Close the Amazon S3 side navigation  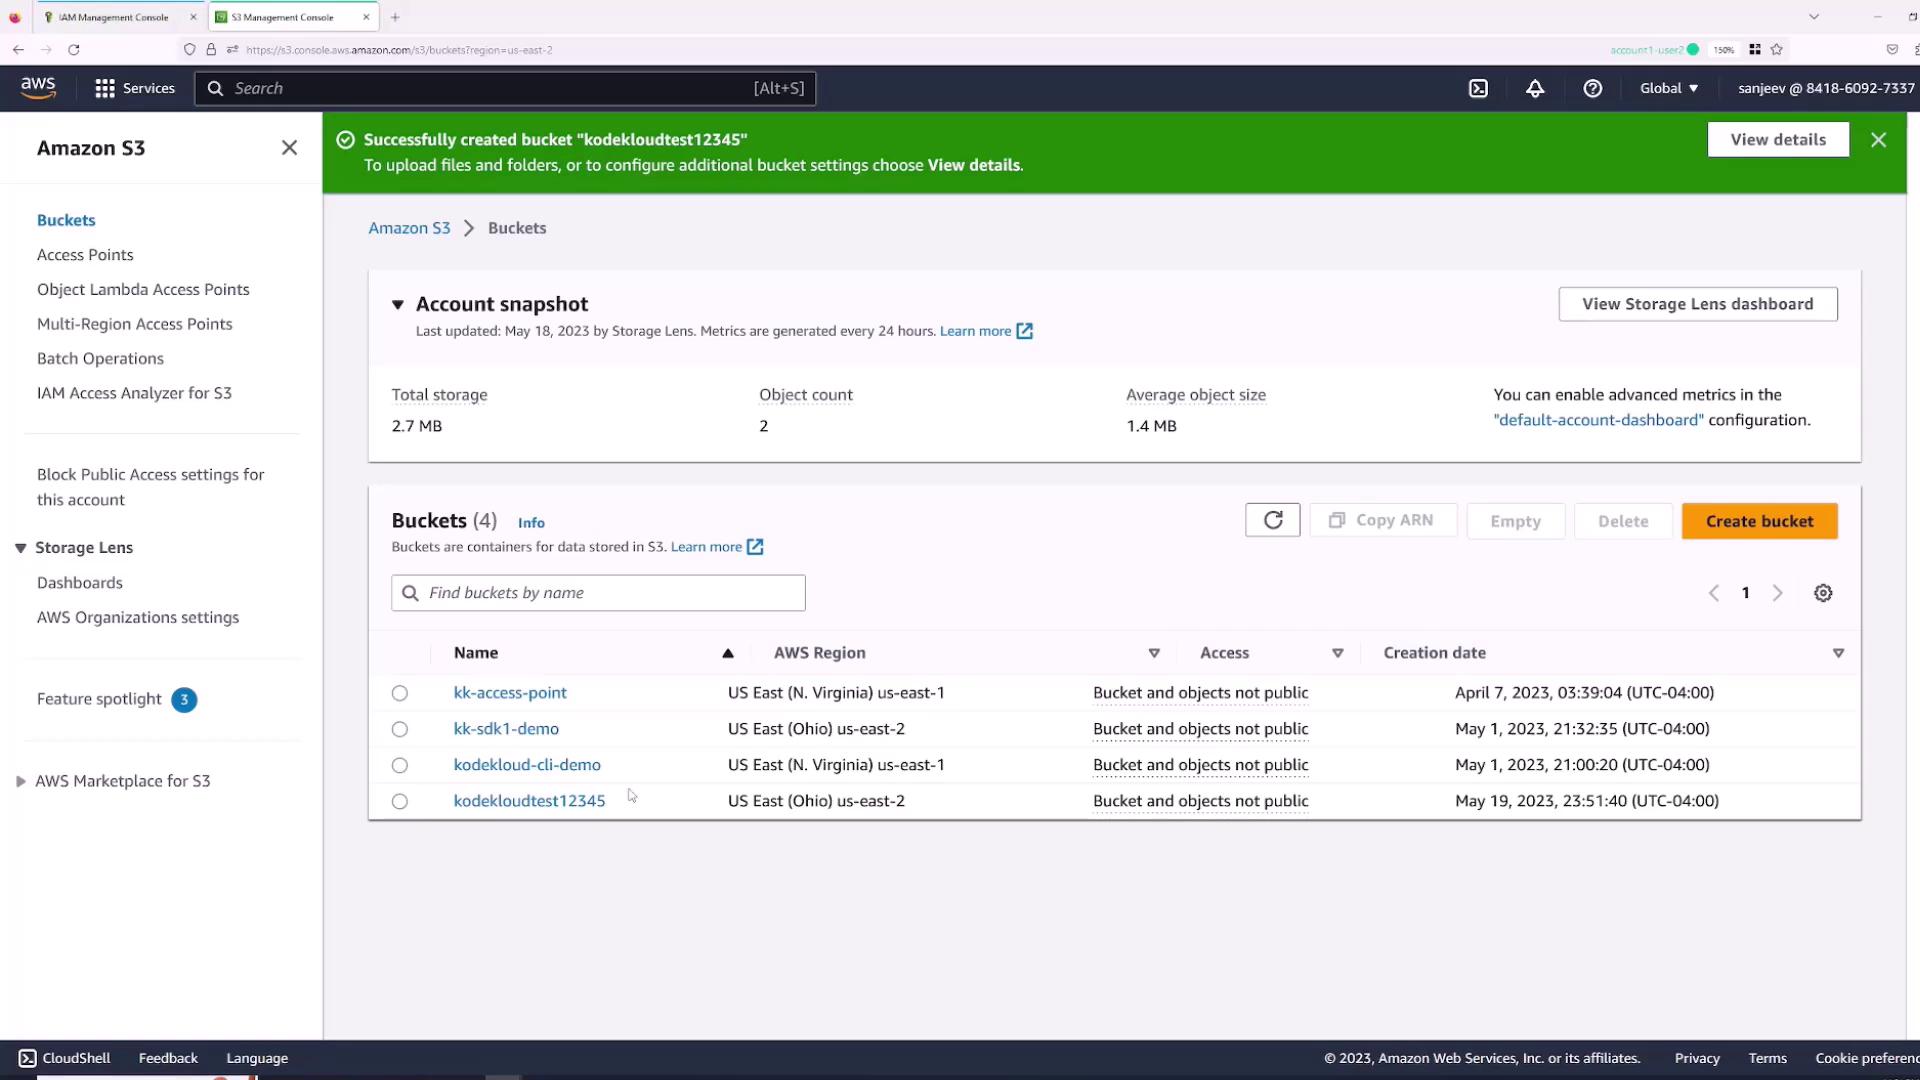pyautogui.click(x=289, y=148)
